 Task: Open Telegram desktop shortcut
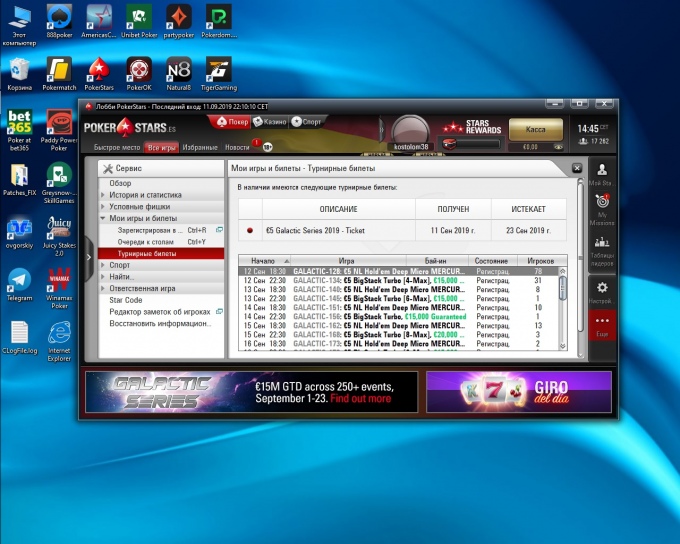tap(20, 285)
